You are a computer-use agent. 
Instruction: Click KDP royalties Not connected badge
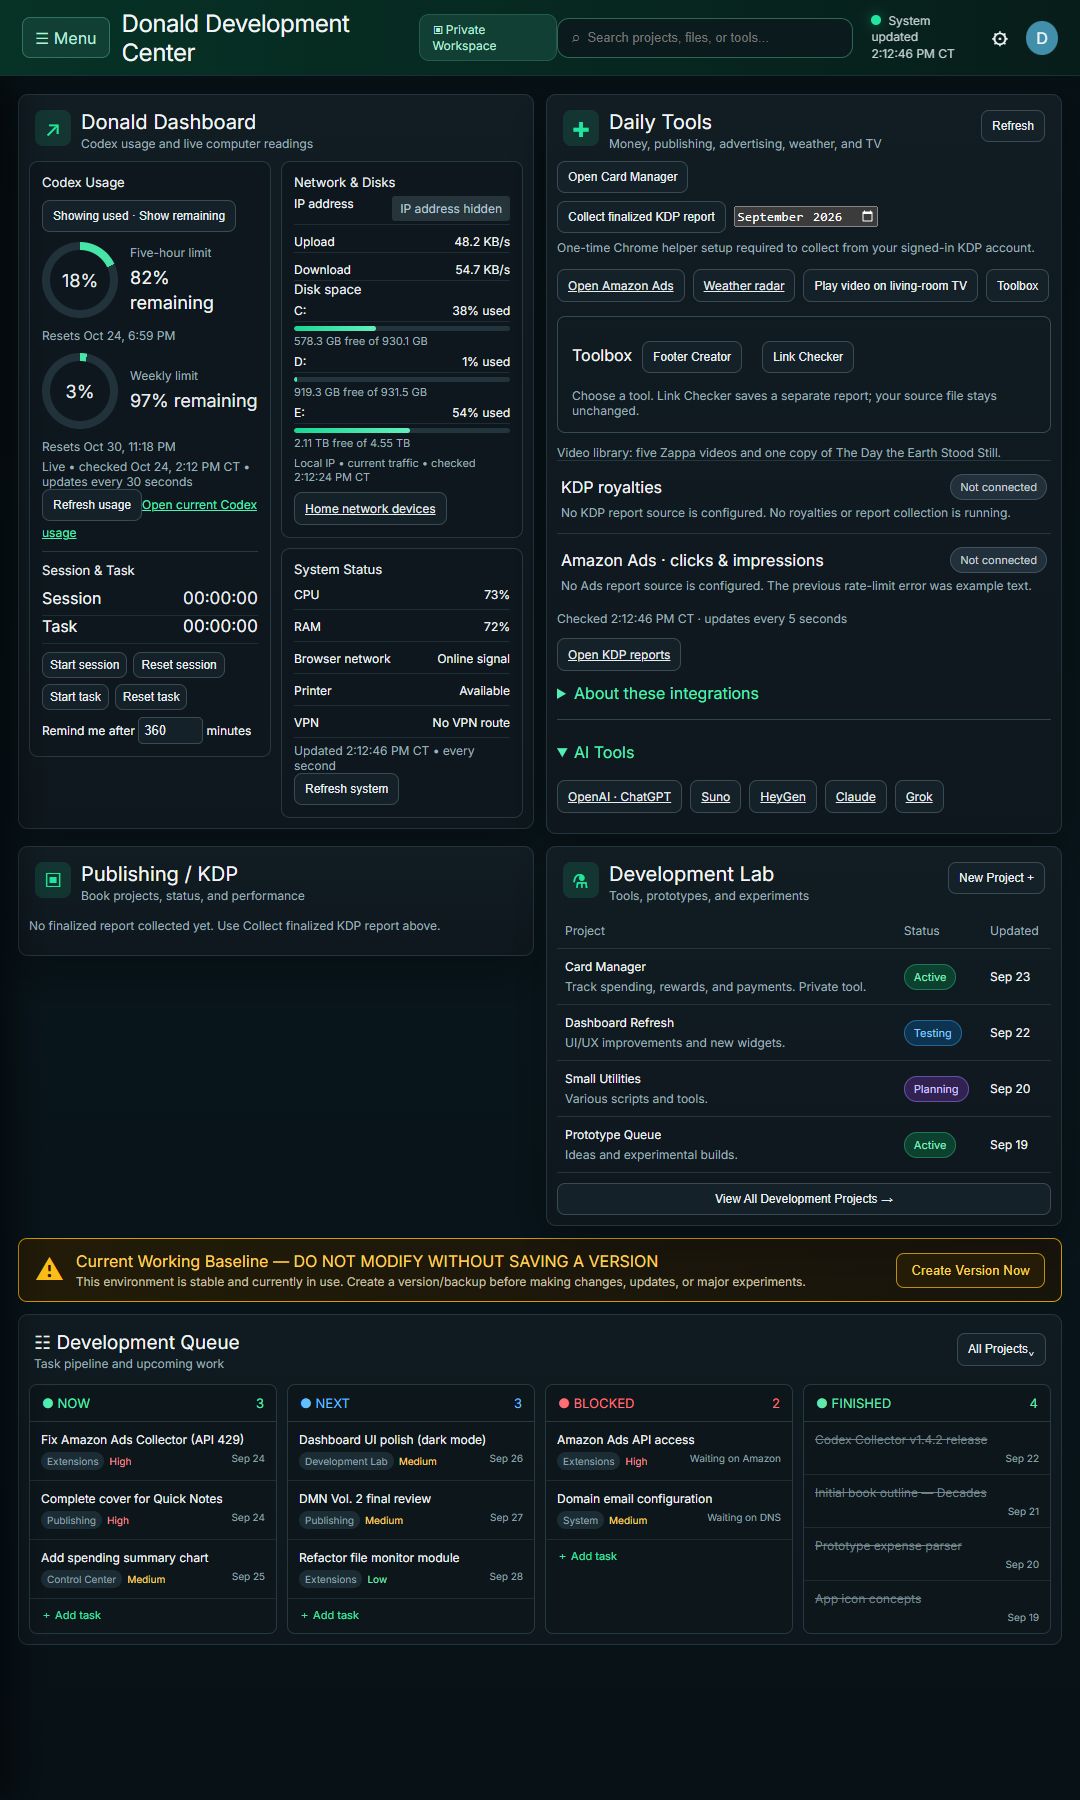coord(998,487)
